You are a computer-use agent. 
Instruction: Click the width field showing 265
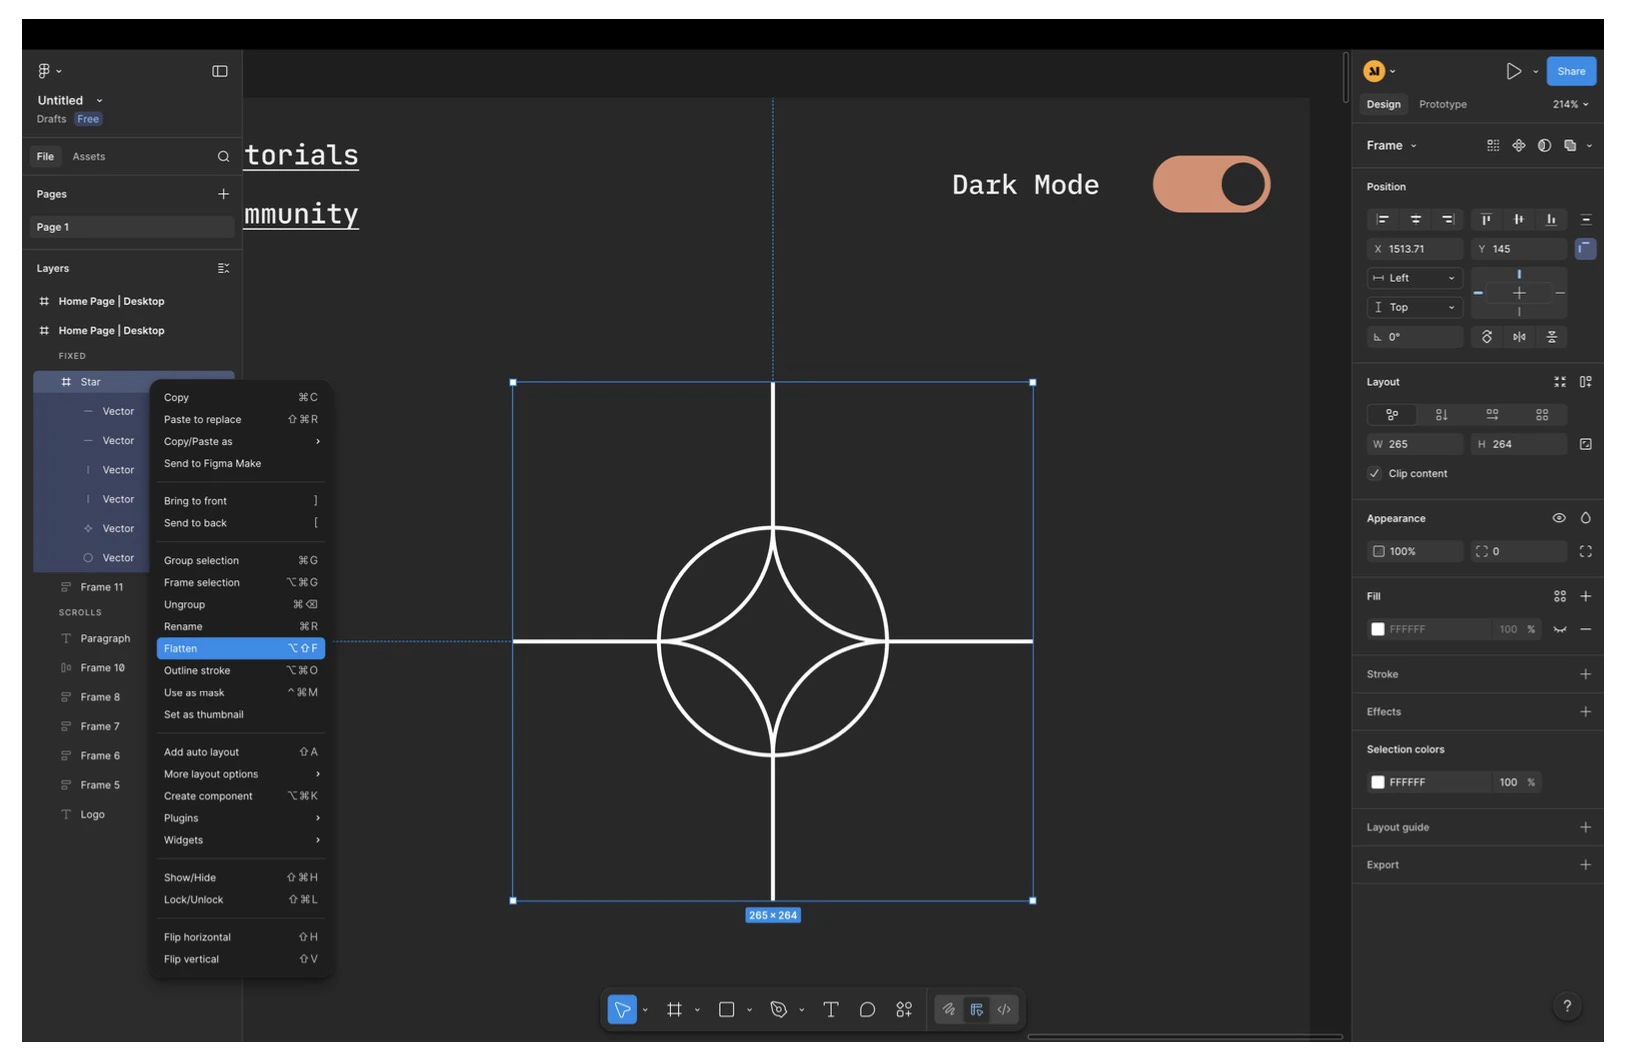tap(1415, 444)
